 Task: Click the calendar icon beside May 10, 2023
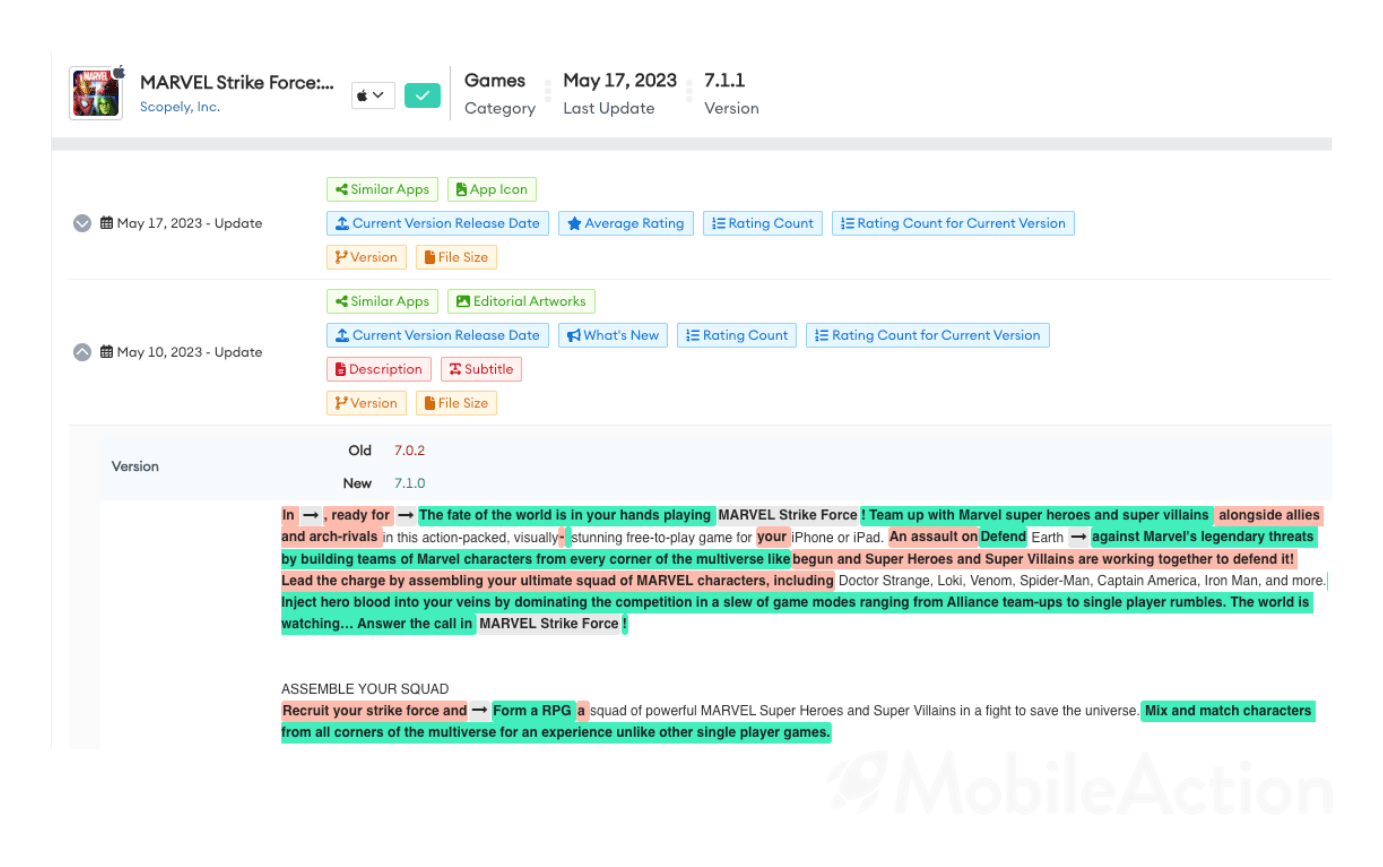[106, 352]
